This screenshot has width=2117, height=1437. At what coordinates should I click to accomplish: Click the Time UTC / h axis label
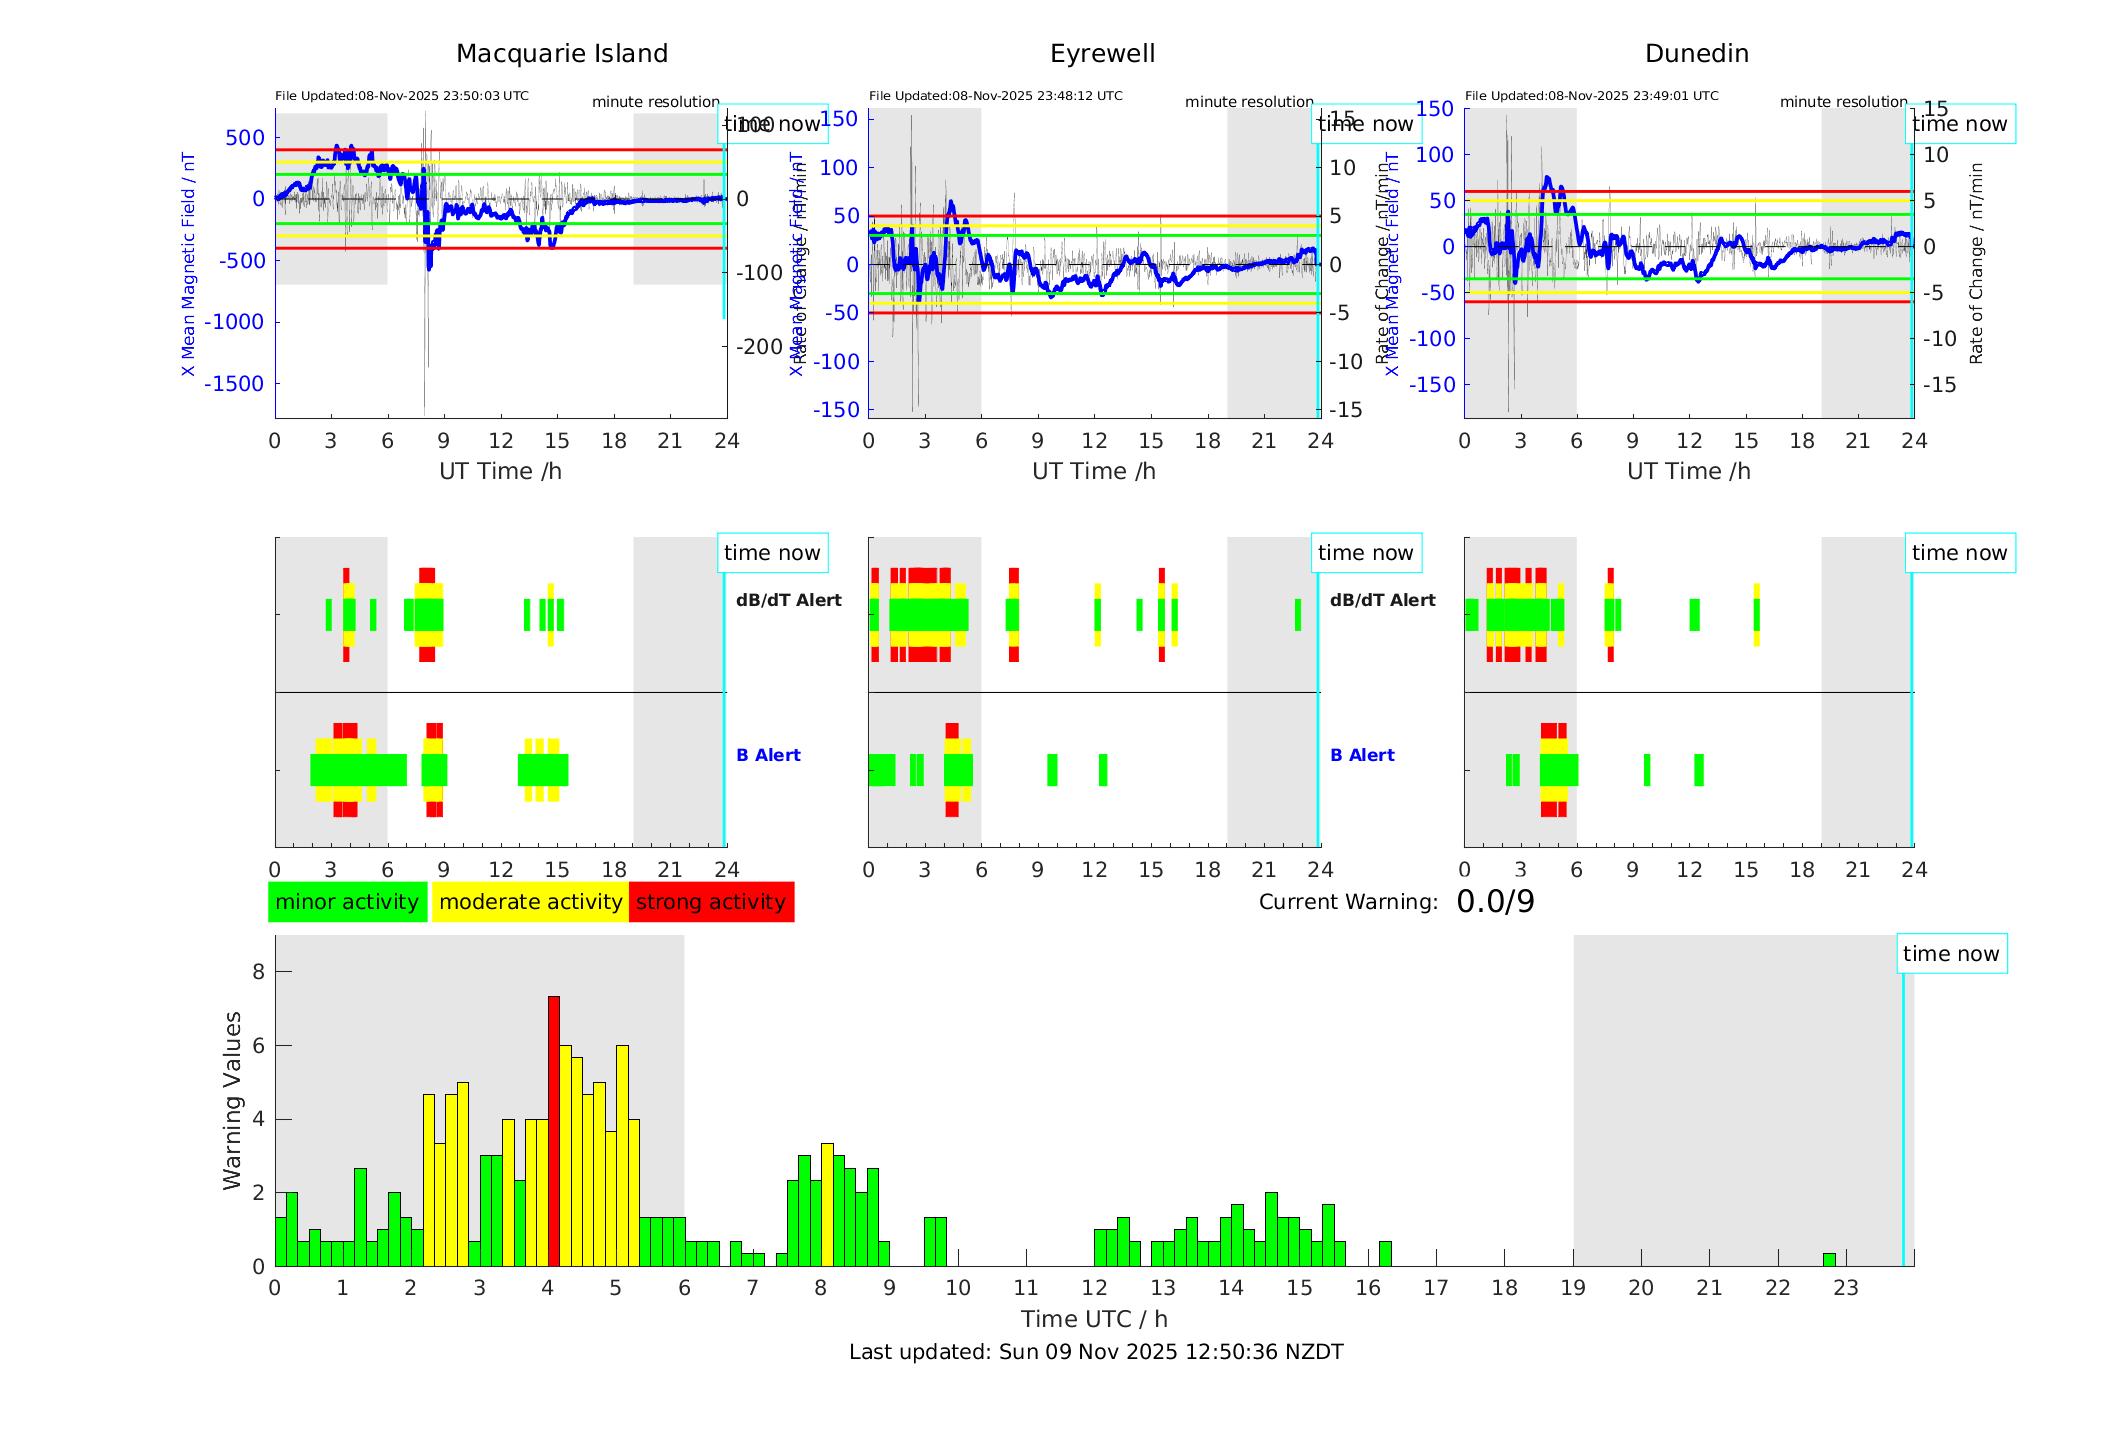(x=1094, y=1319)
